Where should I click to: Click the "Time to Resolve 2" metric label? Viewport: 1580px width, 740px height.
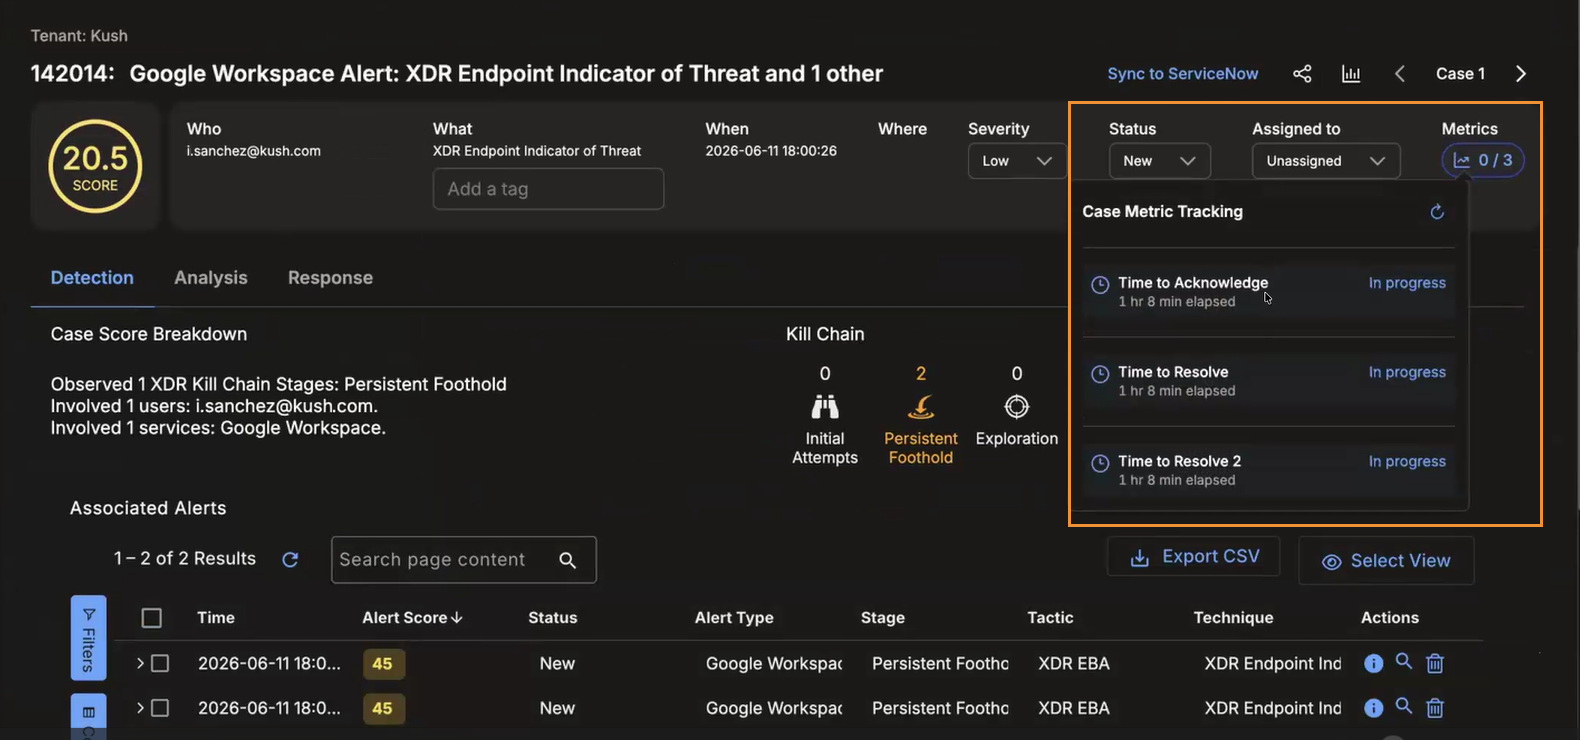point(1180,461)
